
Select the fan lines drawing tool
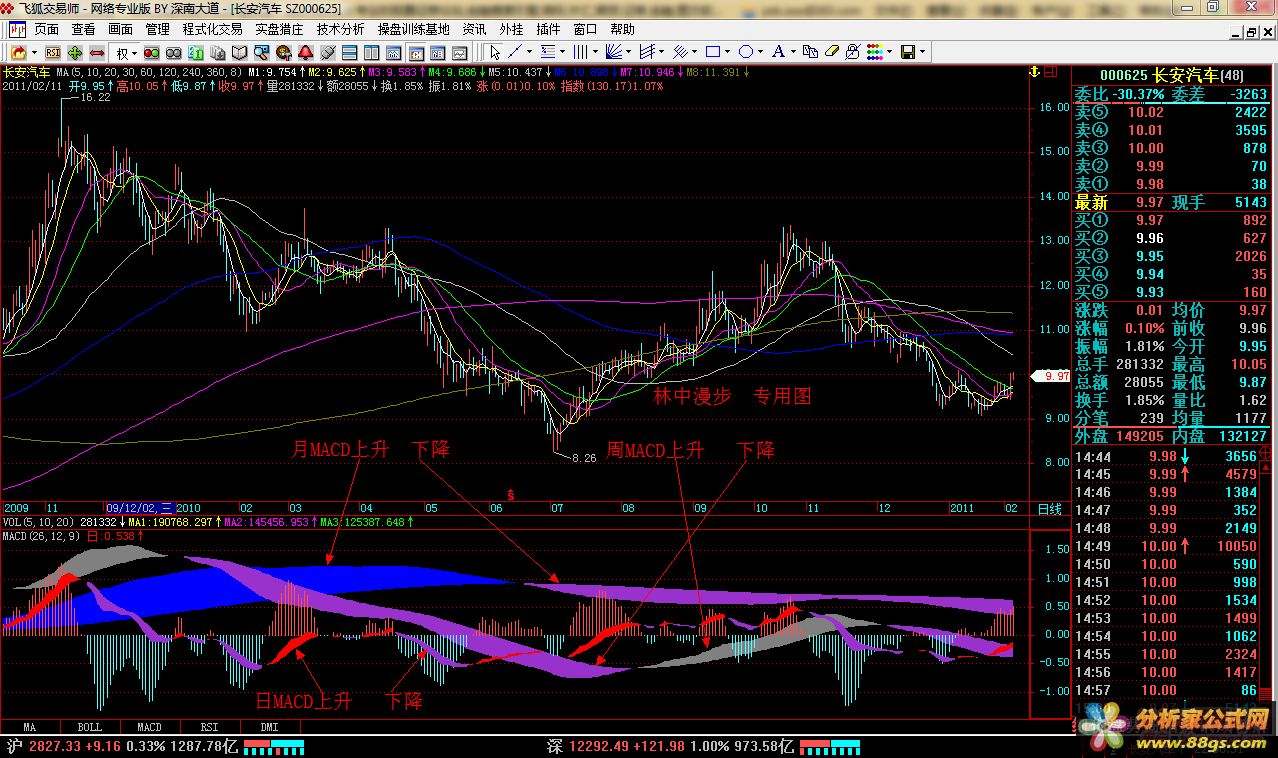pos(613,52)
